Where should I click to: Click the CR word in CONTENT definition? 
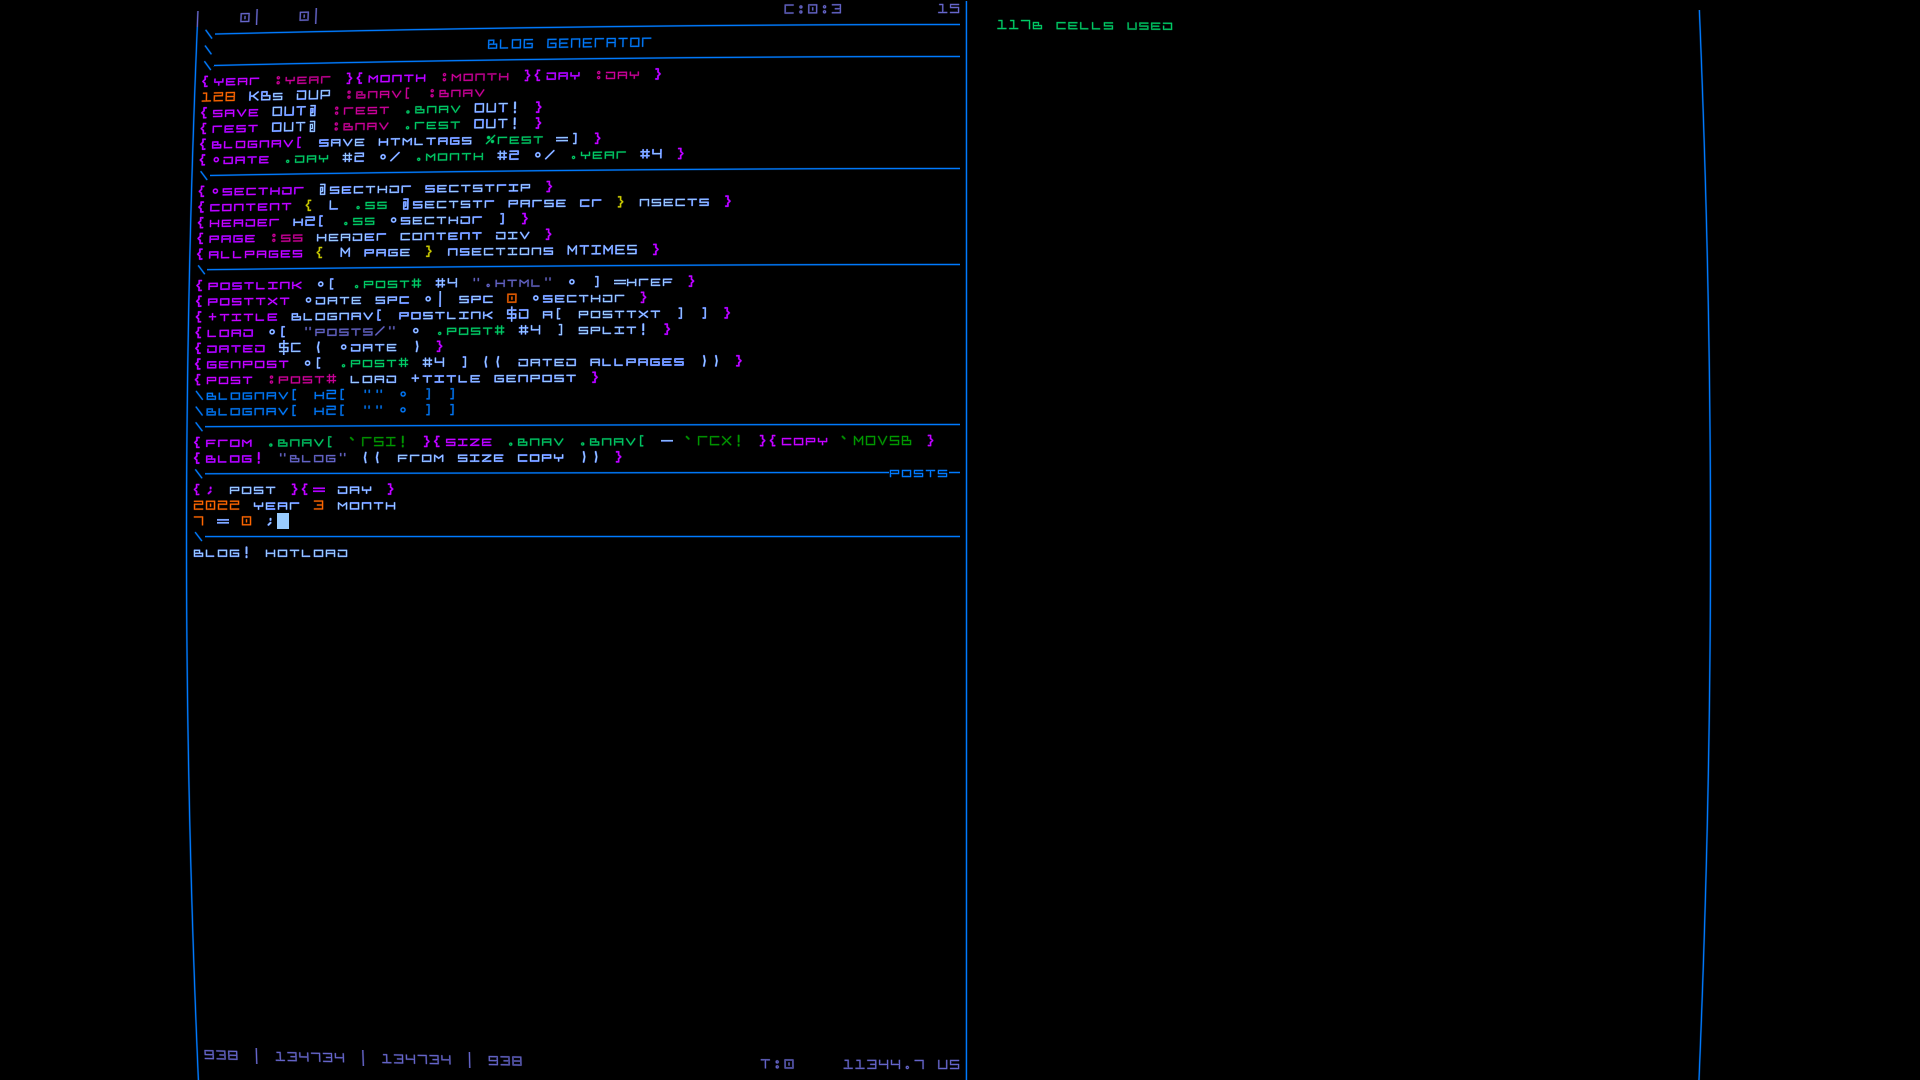pos(590,203)
